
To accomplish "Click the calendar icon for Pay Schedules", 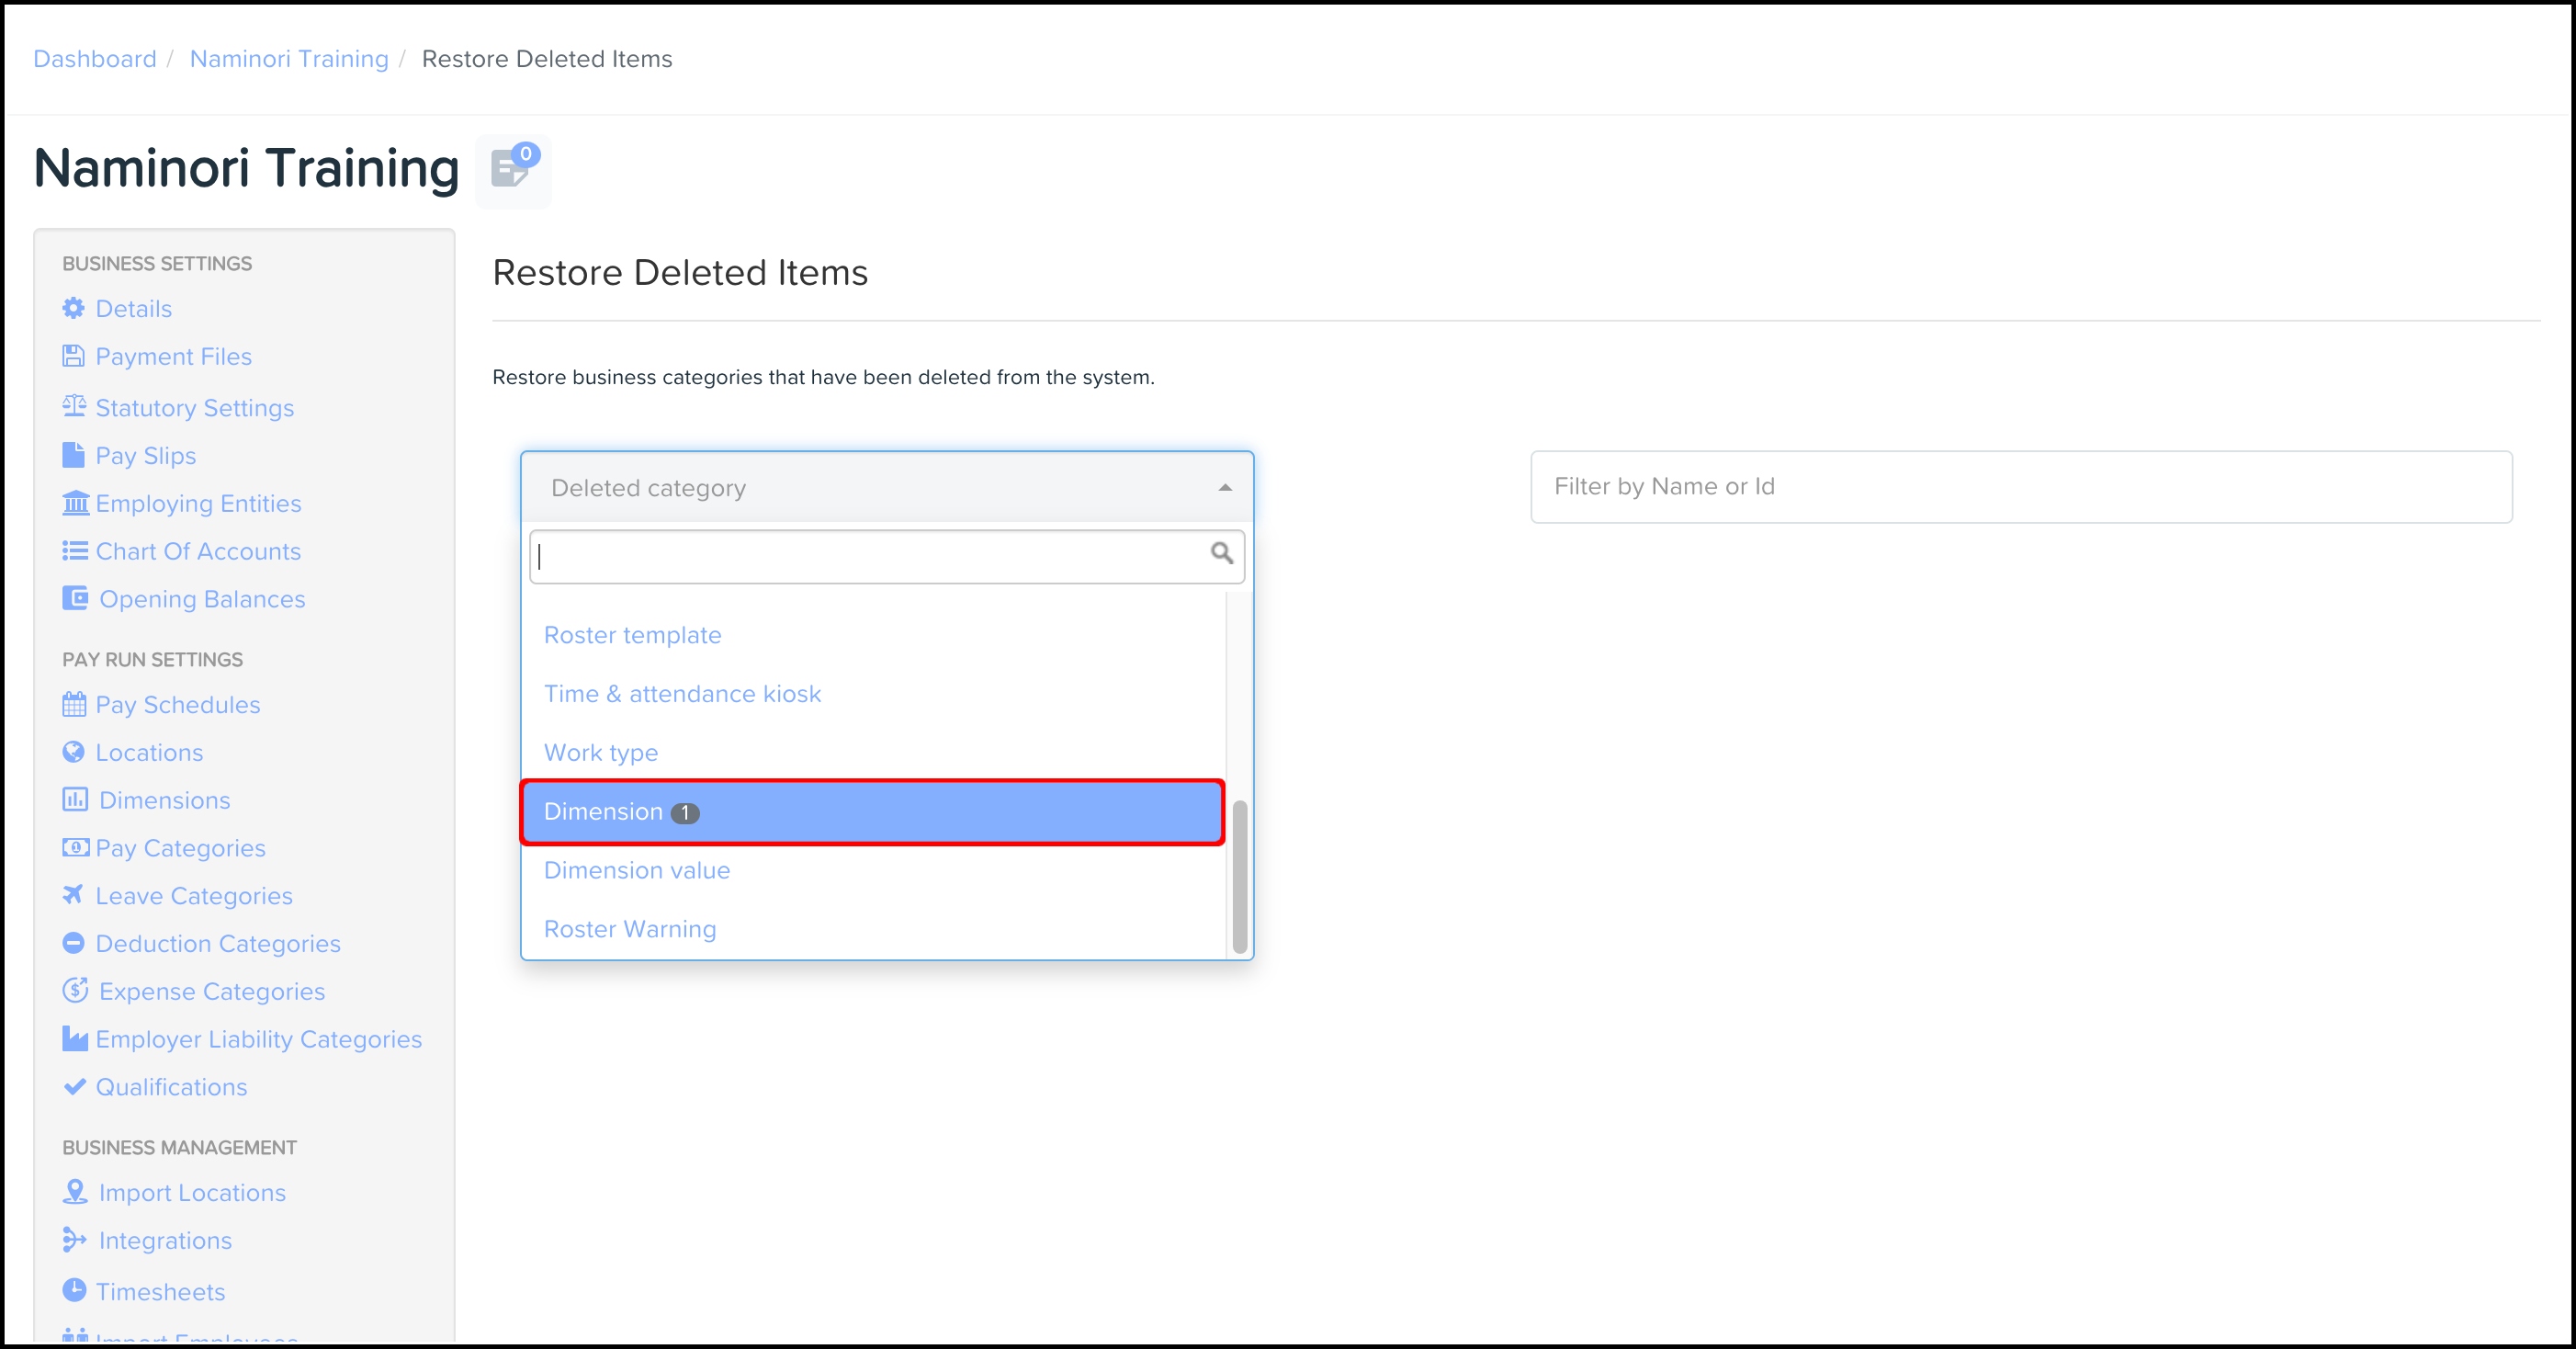I will point(74,704).
